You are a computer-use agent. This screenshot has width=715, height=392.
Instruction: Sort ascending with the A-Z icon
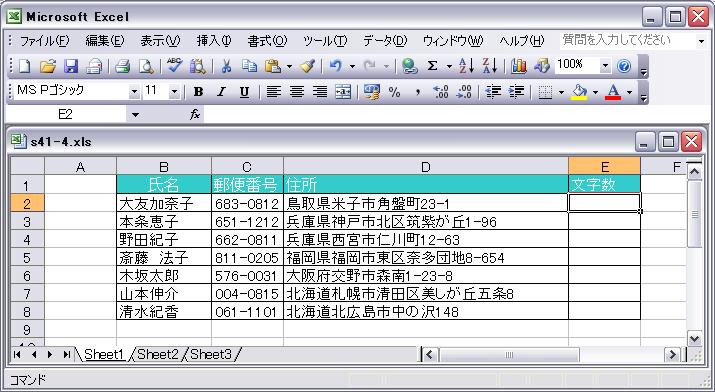466,67
